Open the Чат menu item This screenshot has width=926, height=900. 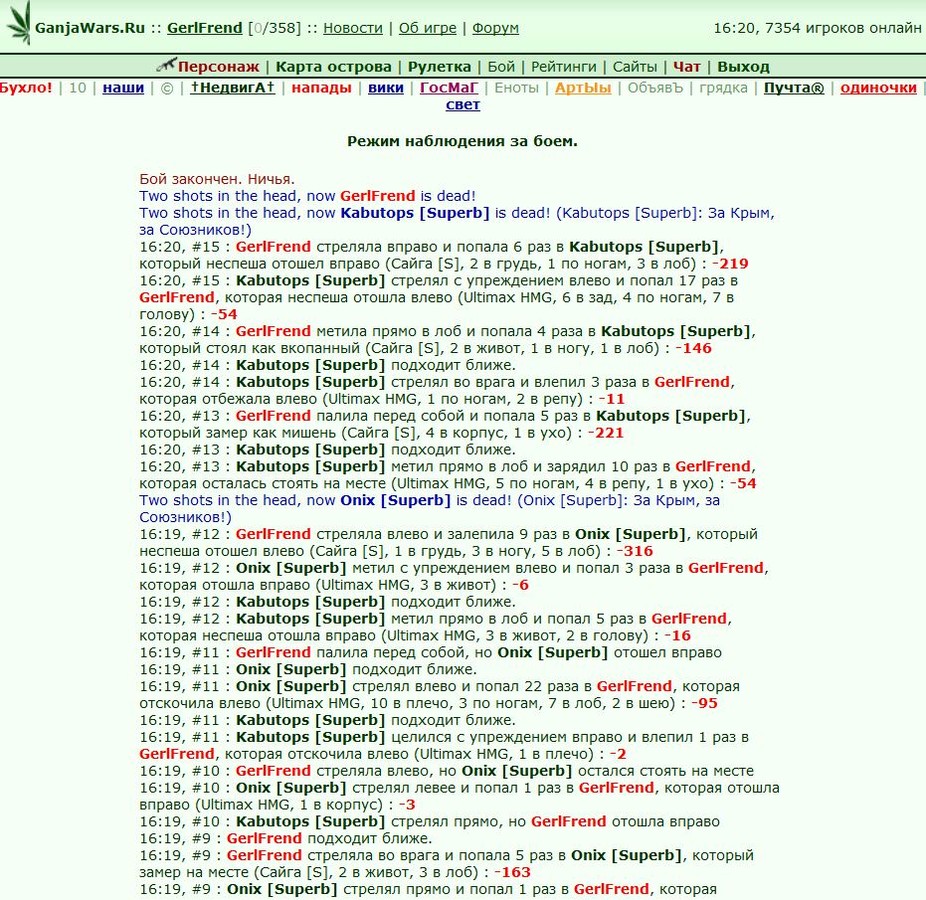[x=687, y=67]
